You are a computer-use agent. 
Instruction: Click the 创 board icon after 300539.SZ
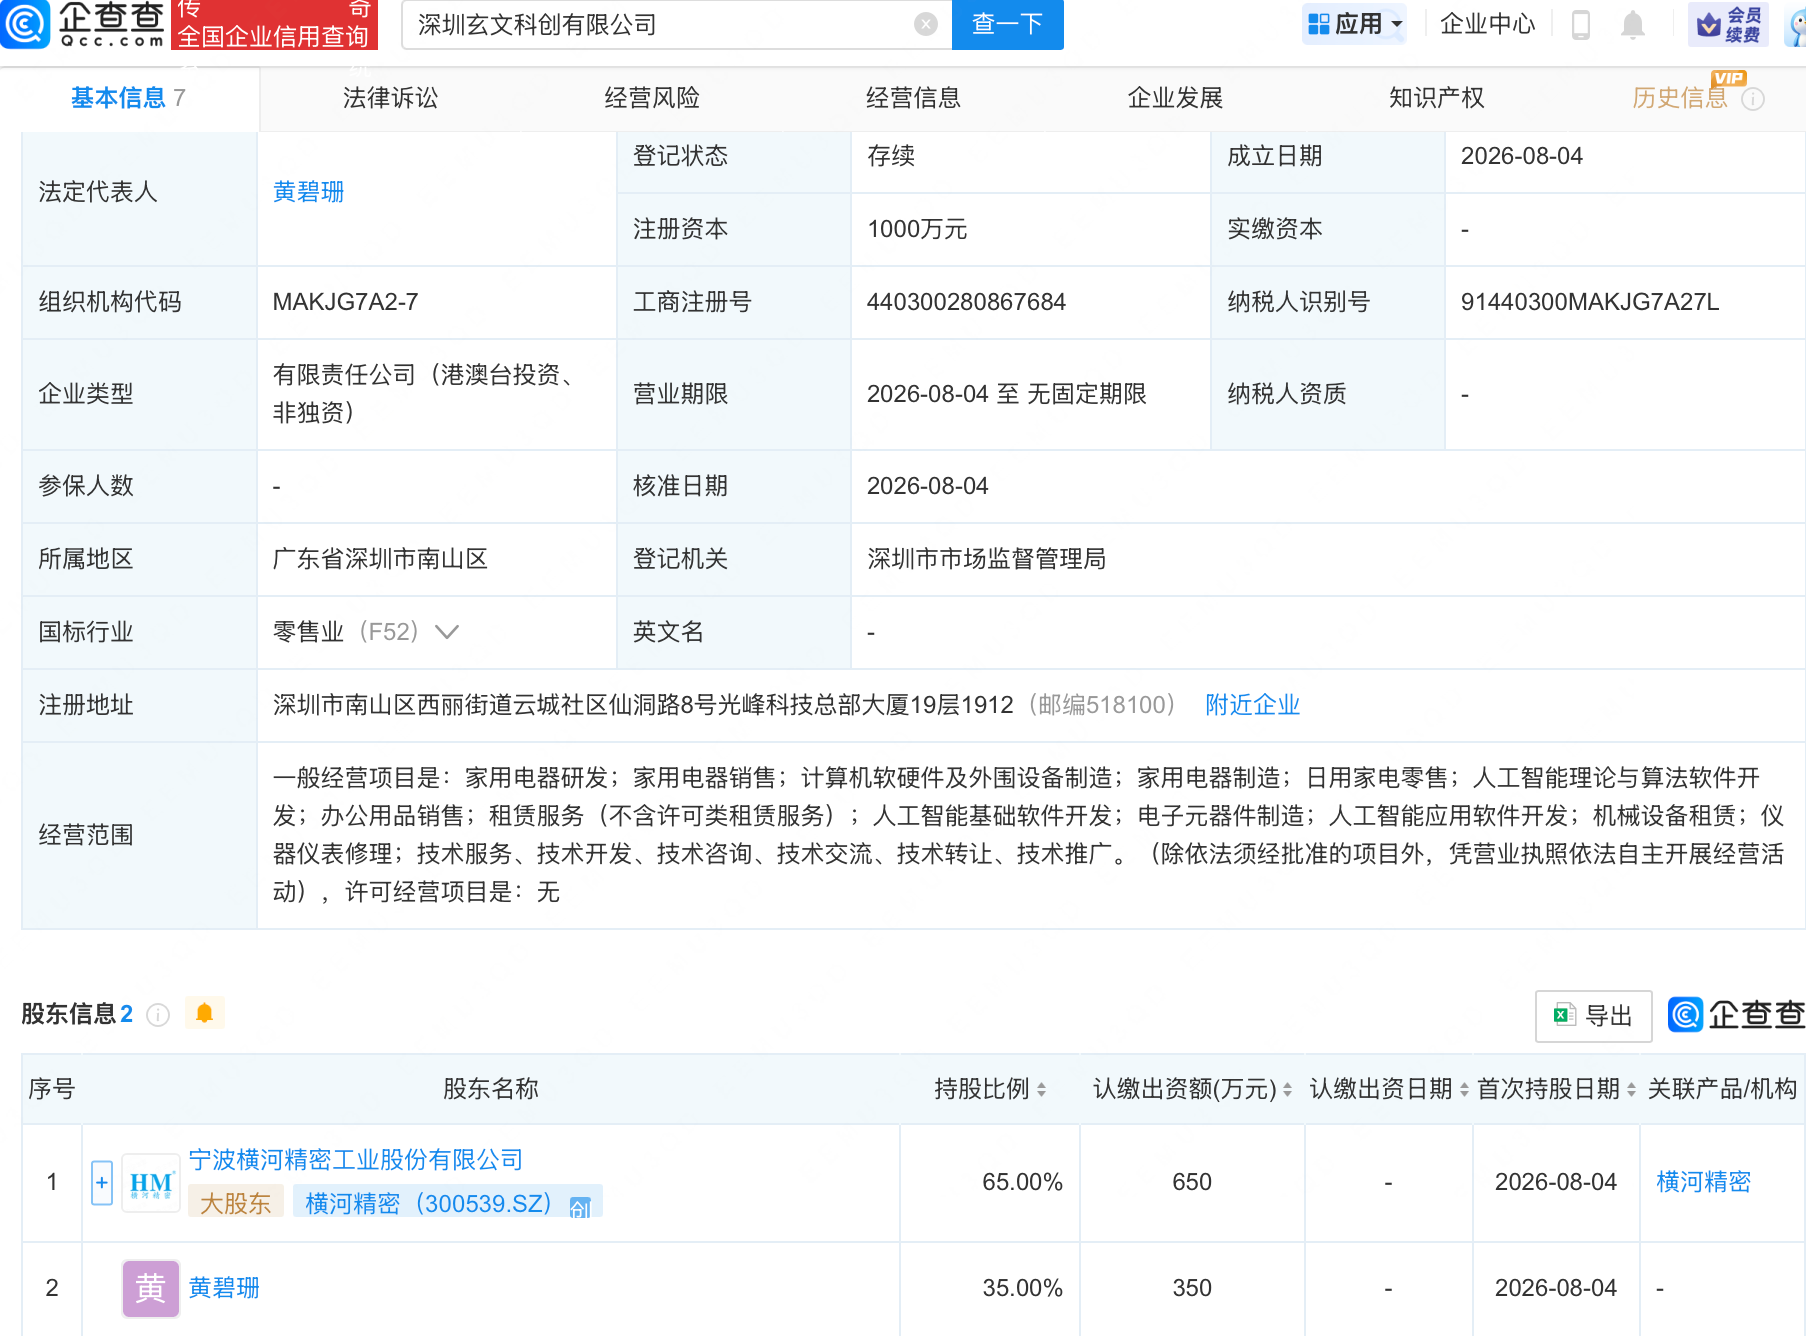point(580,1207)
